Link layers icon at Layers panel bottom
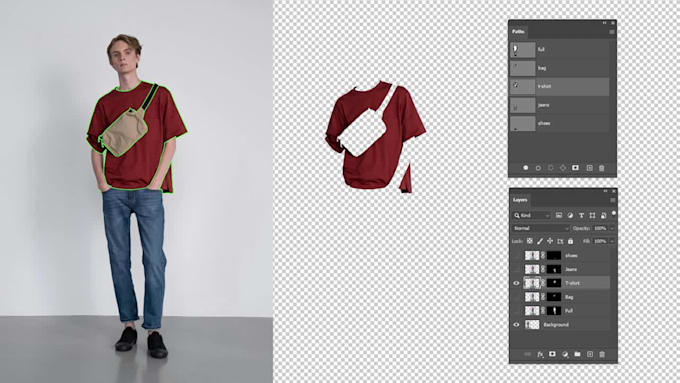 (x=527, y=354)
